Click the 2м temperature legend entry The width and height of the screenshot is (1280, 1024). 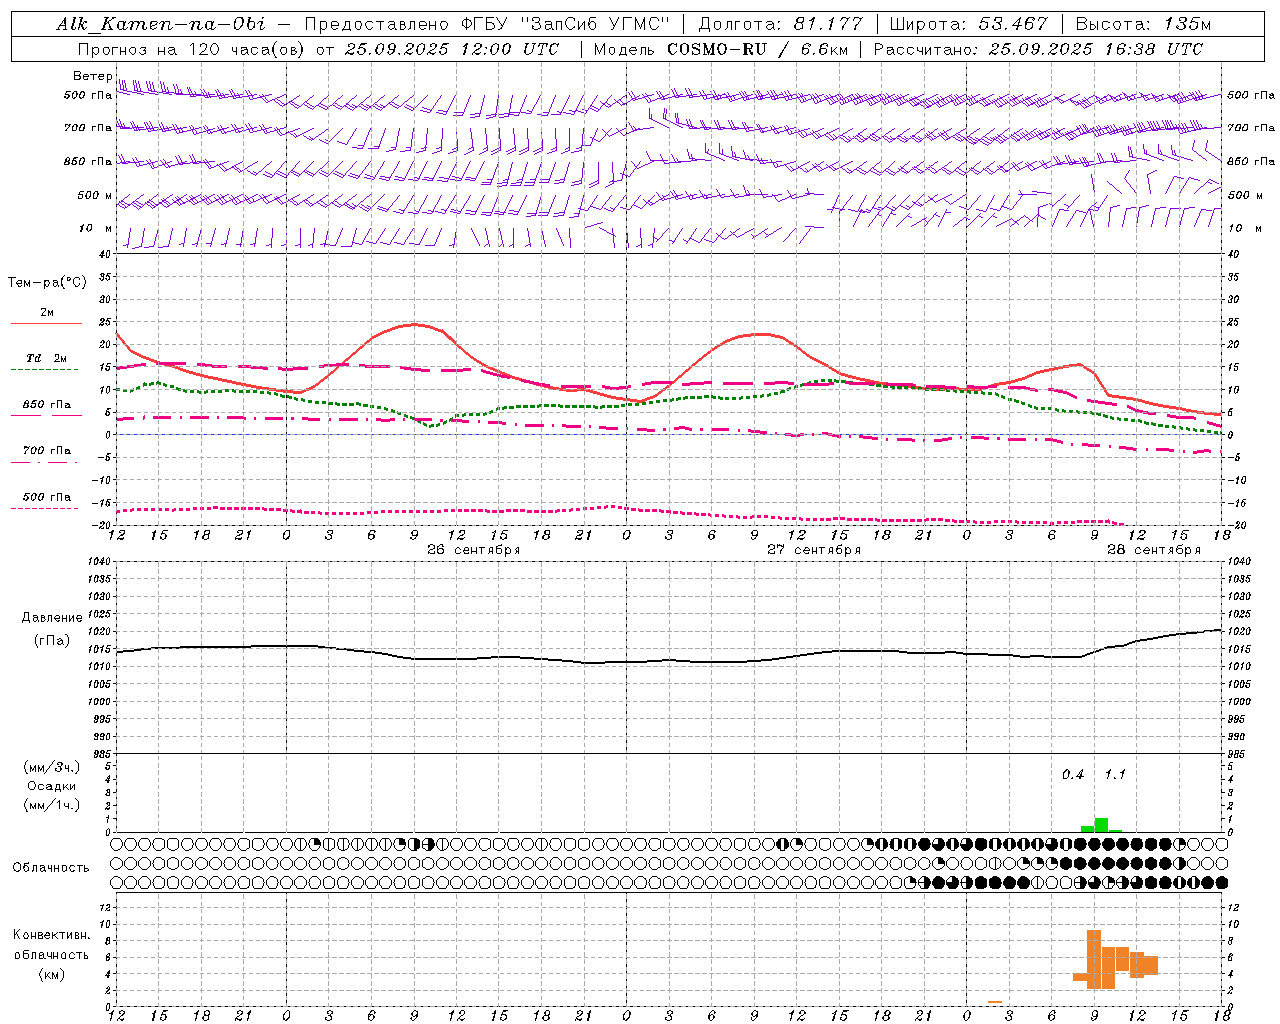pos(47,313)
